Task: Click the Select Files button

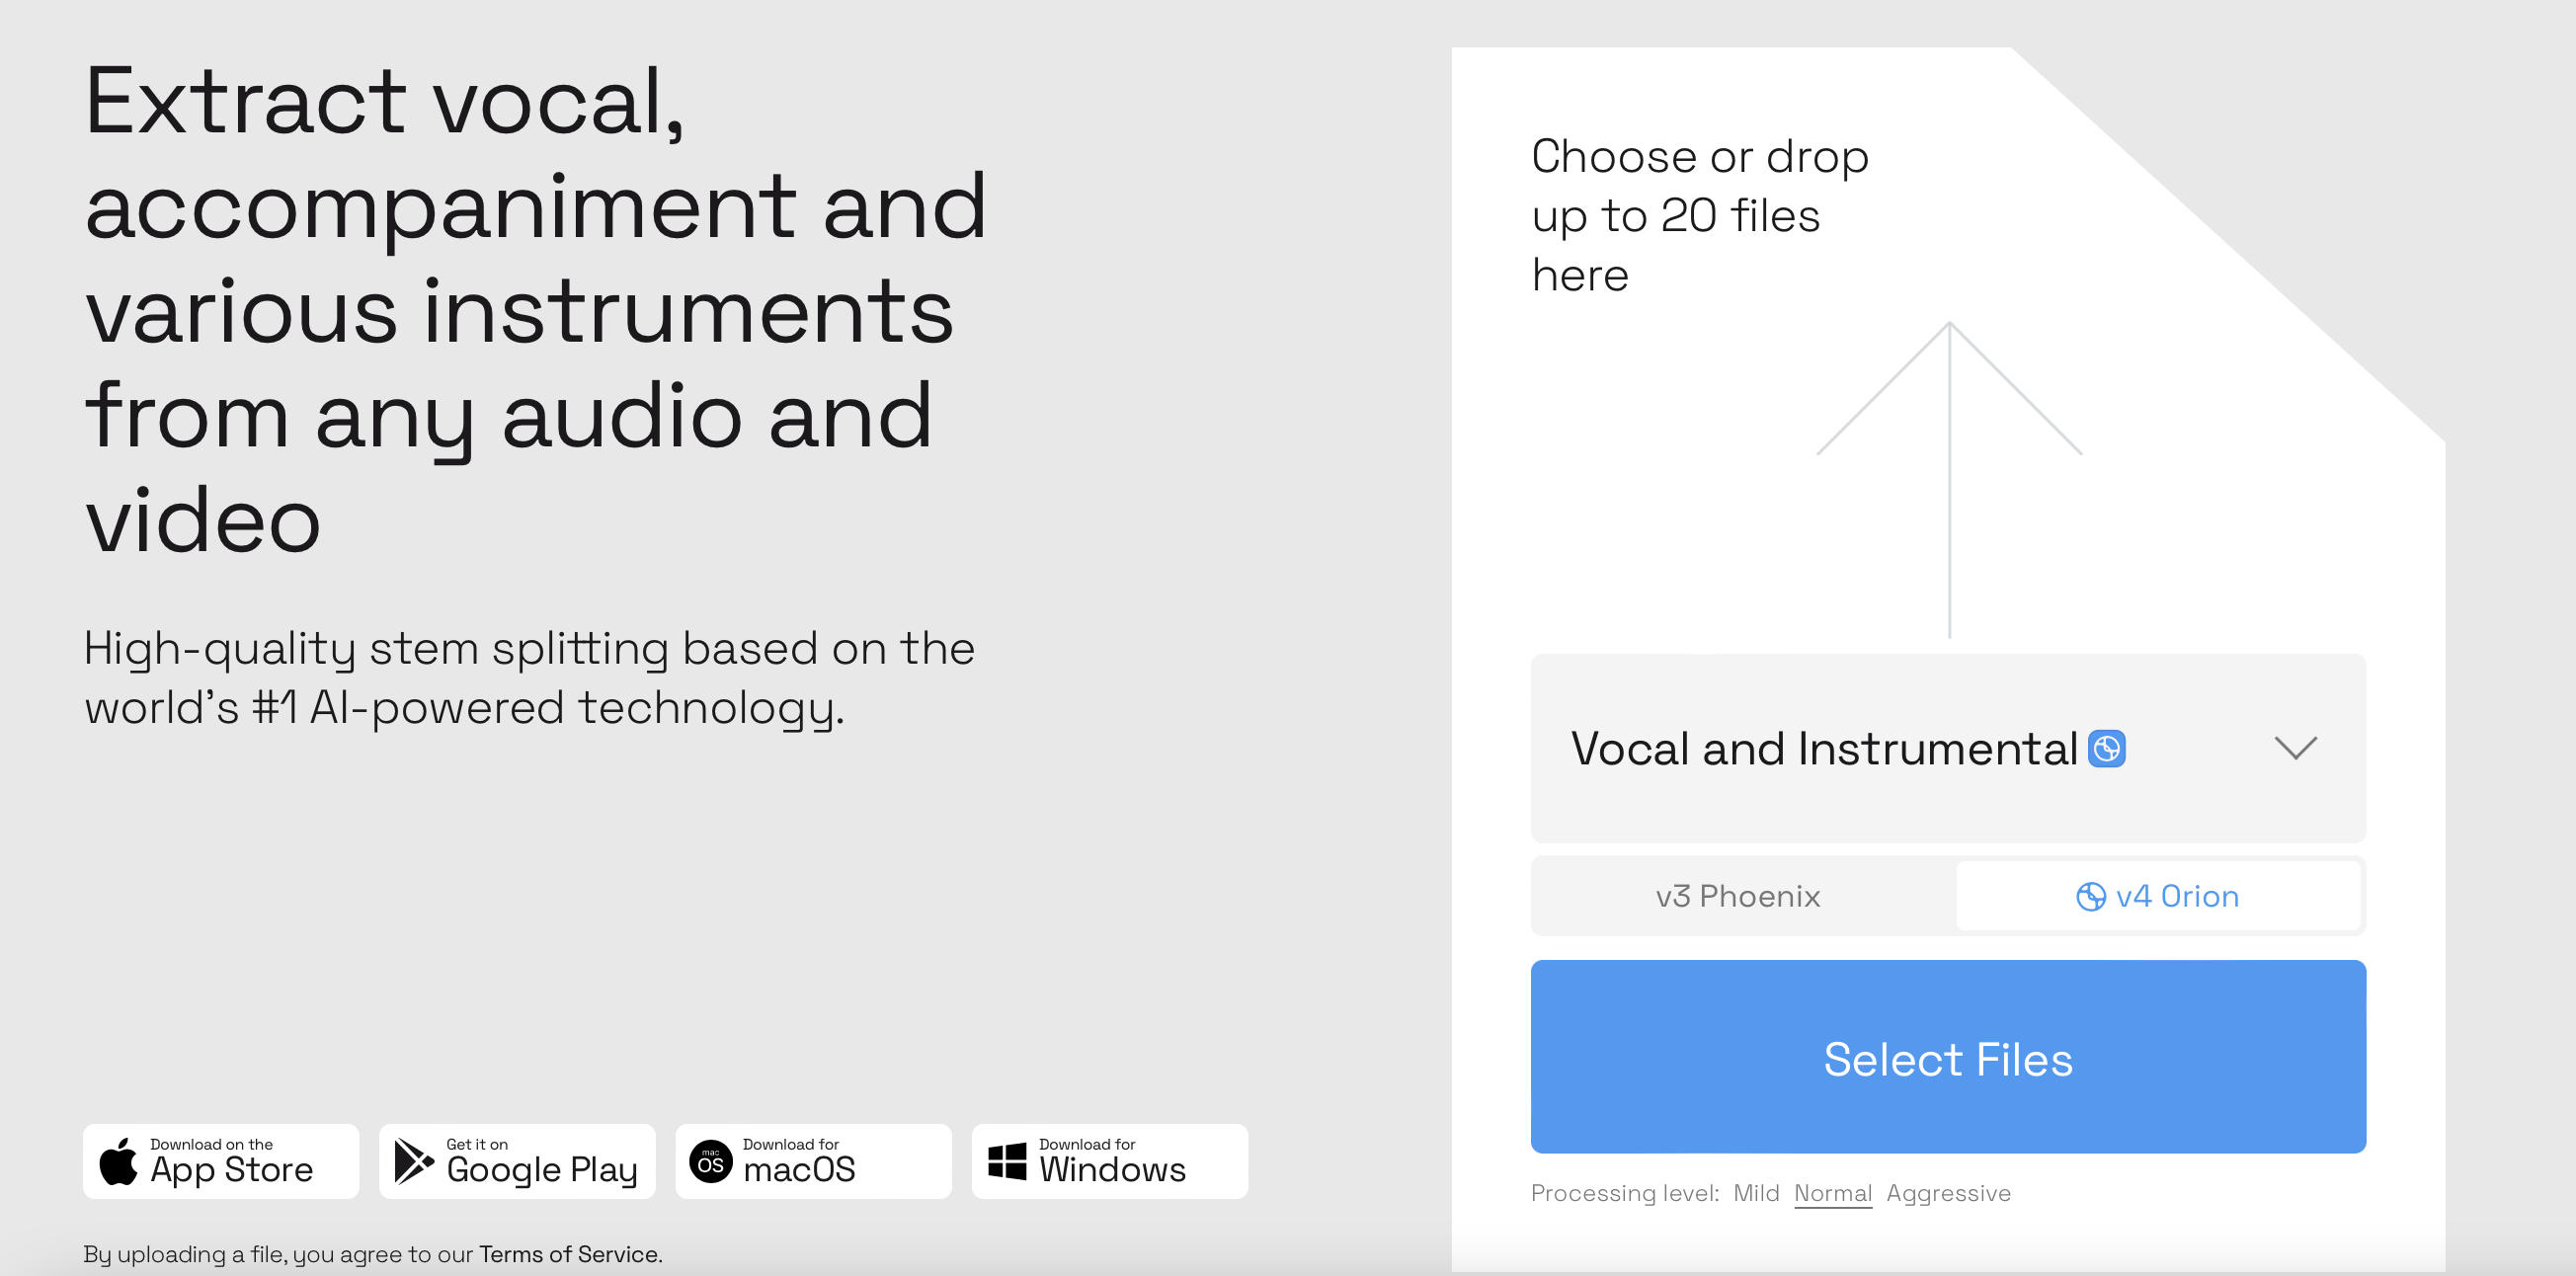Action: (1948, 1057)
